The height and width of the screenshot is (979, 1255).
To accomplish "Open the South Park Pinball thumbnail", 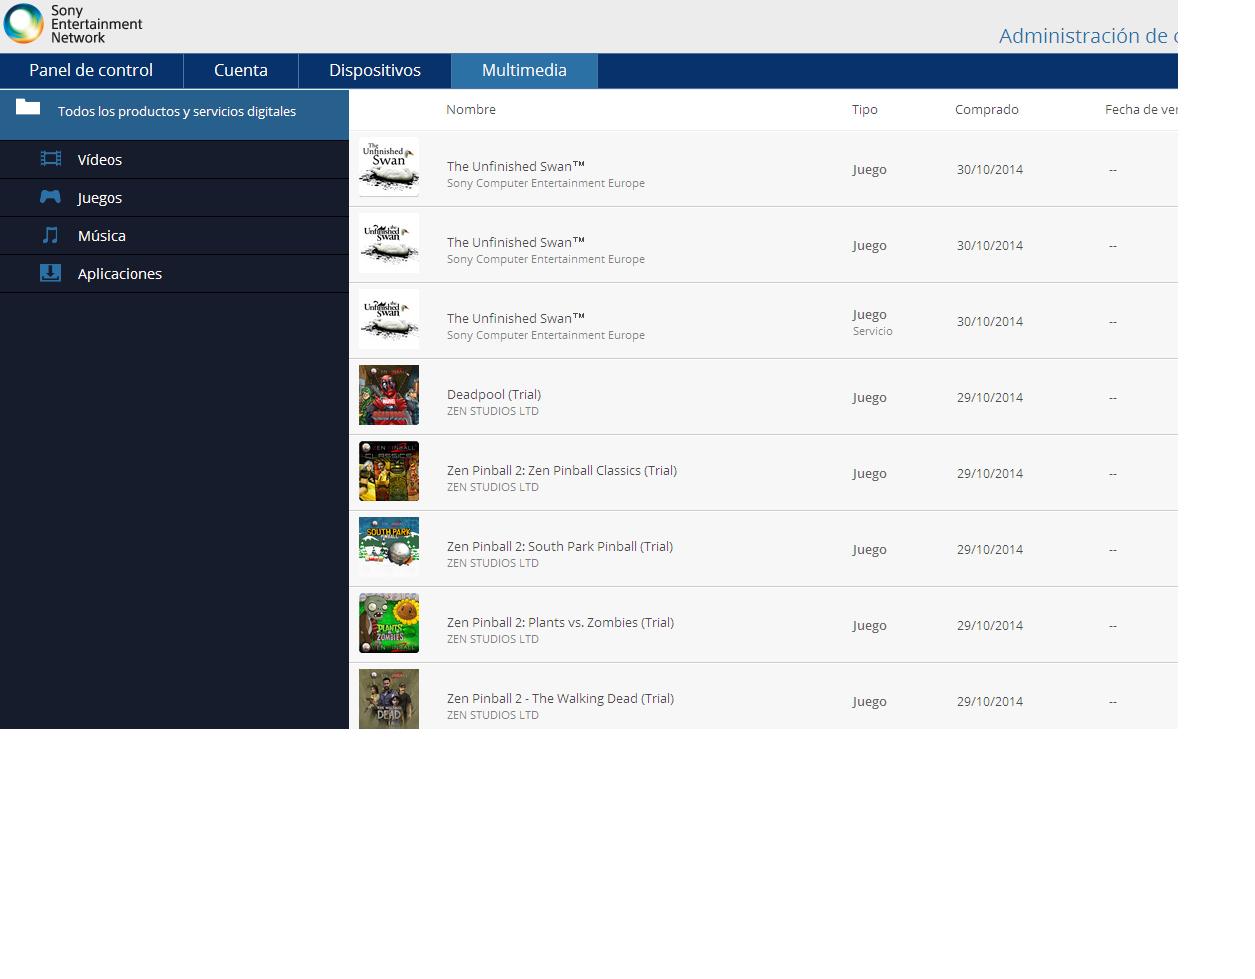I will (389, 547).
